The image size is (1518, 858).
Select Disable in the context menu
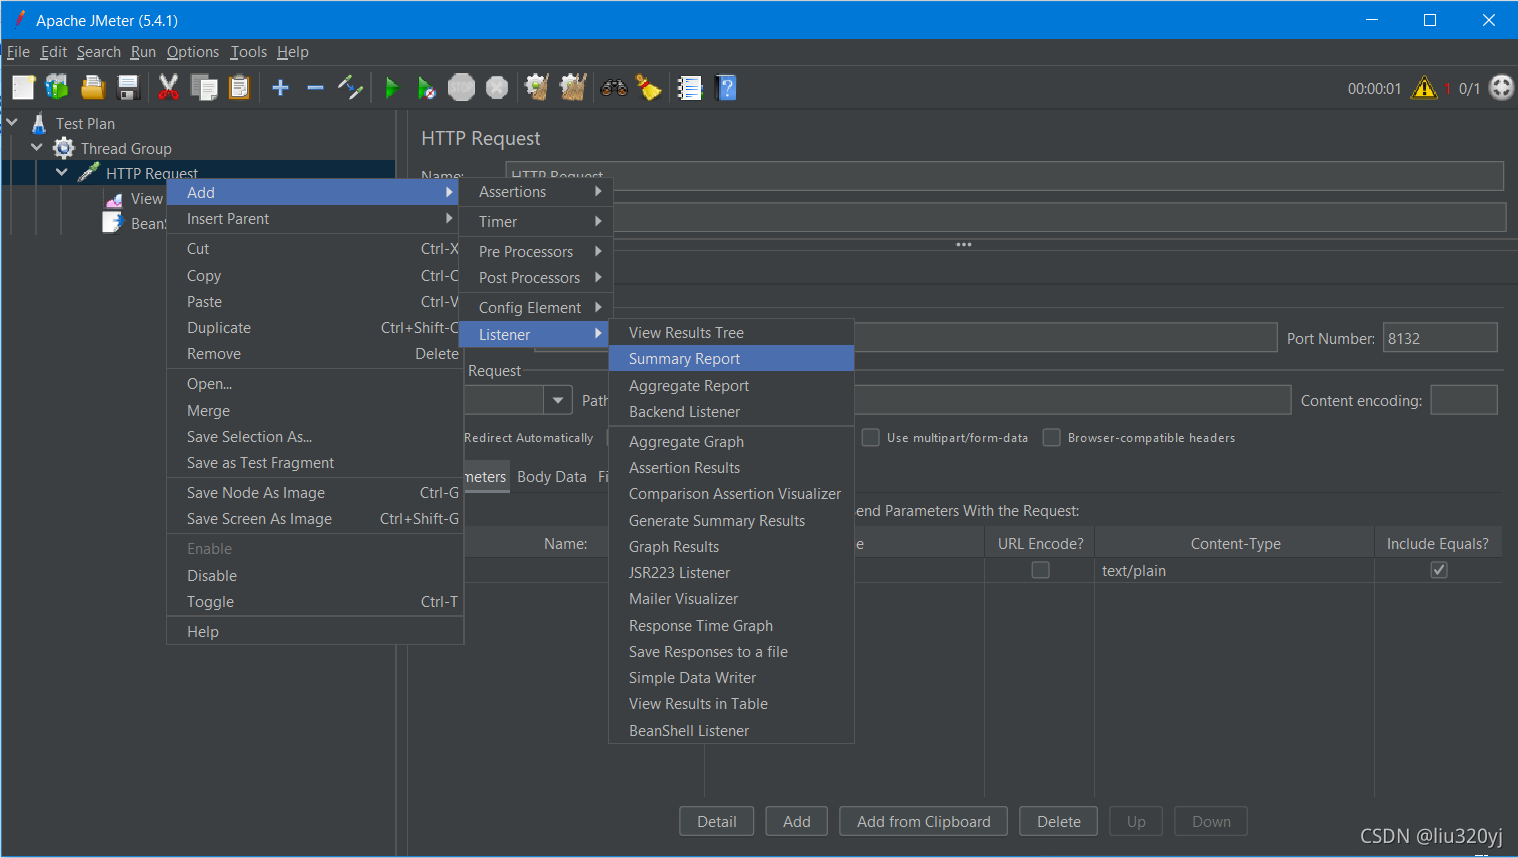click(315, 576)
